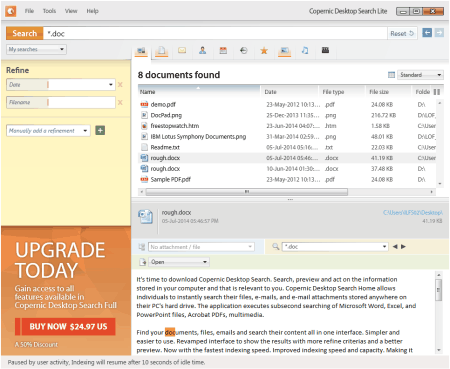Click the results layout view icon
Image resolution: width=450 pixels, height=369 pixels.
coord(392,75)
